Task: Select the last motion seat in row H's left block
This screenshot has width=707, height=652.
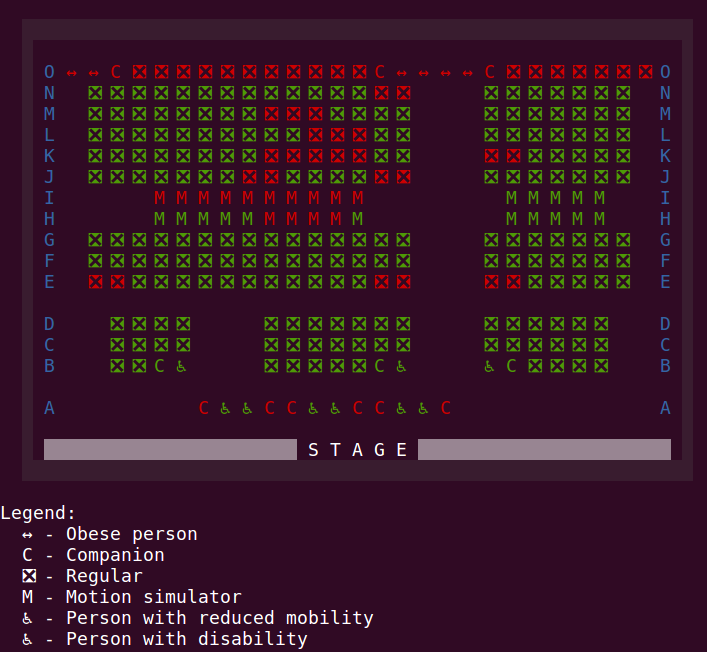Action: (x=358, y=219)
